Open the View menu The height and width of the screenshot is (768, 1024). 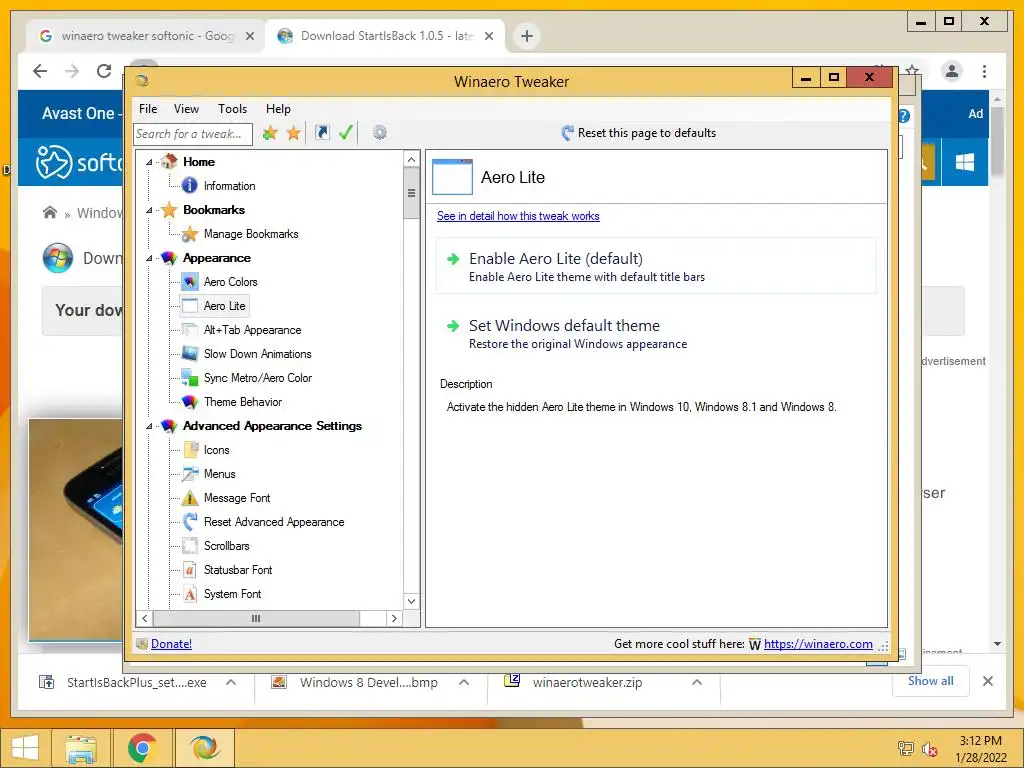186,108
